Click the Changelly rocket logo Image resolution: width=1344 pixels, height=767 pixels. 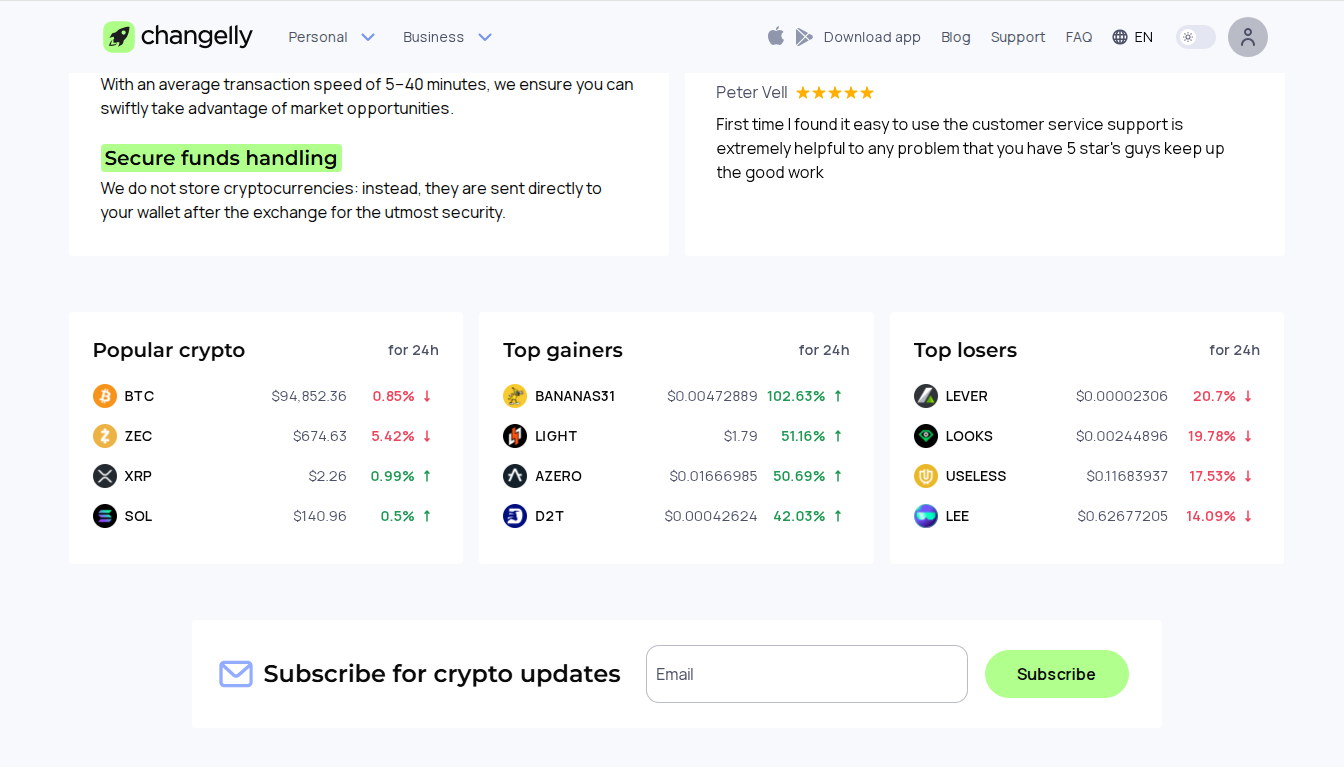click(119, 37)
